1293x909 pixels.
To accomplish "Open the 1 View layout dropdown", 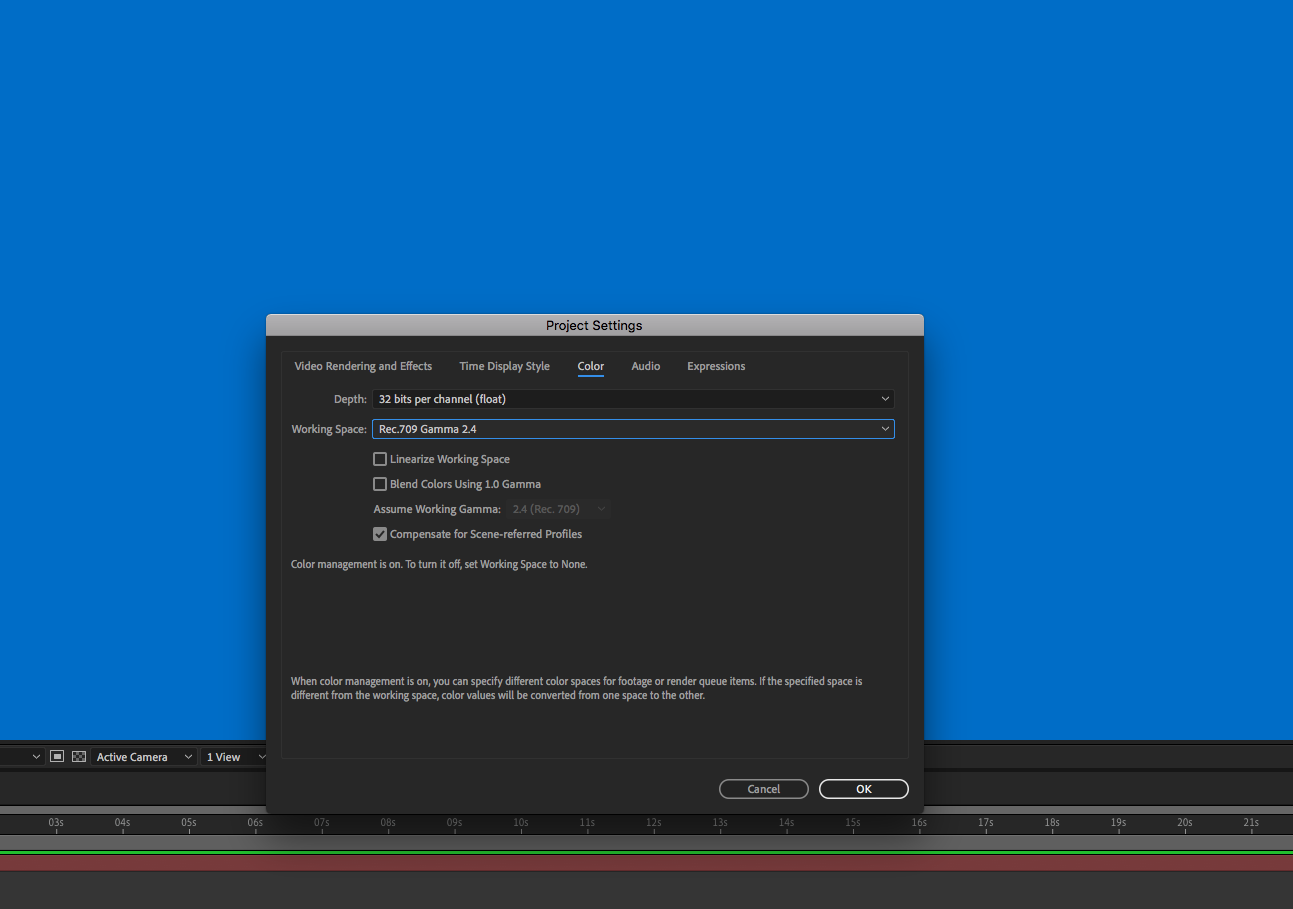I will pos(235,757).
